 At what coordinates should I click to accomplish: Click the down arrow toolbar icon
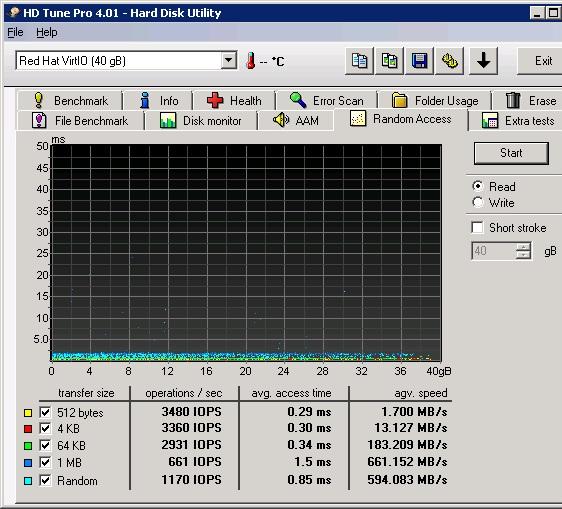484,61
